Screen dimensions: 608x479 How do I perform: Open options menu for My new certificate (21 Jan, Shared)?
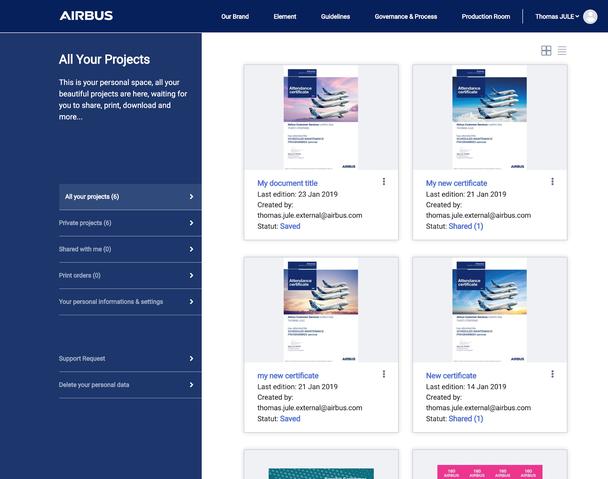[553, 182]
